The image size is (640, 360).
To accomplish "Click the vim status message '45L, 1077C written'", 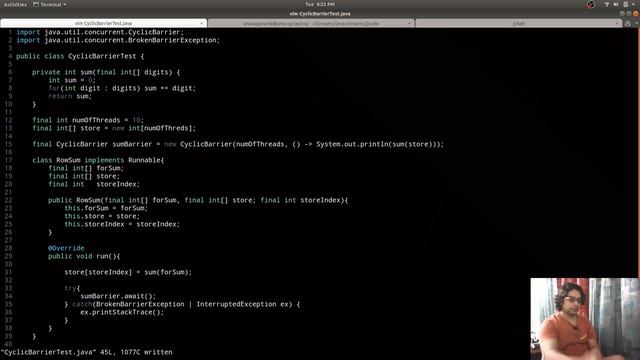I will (136, 352).
